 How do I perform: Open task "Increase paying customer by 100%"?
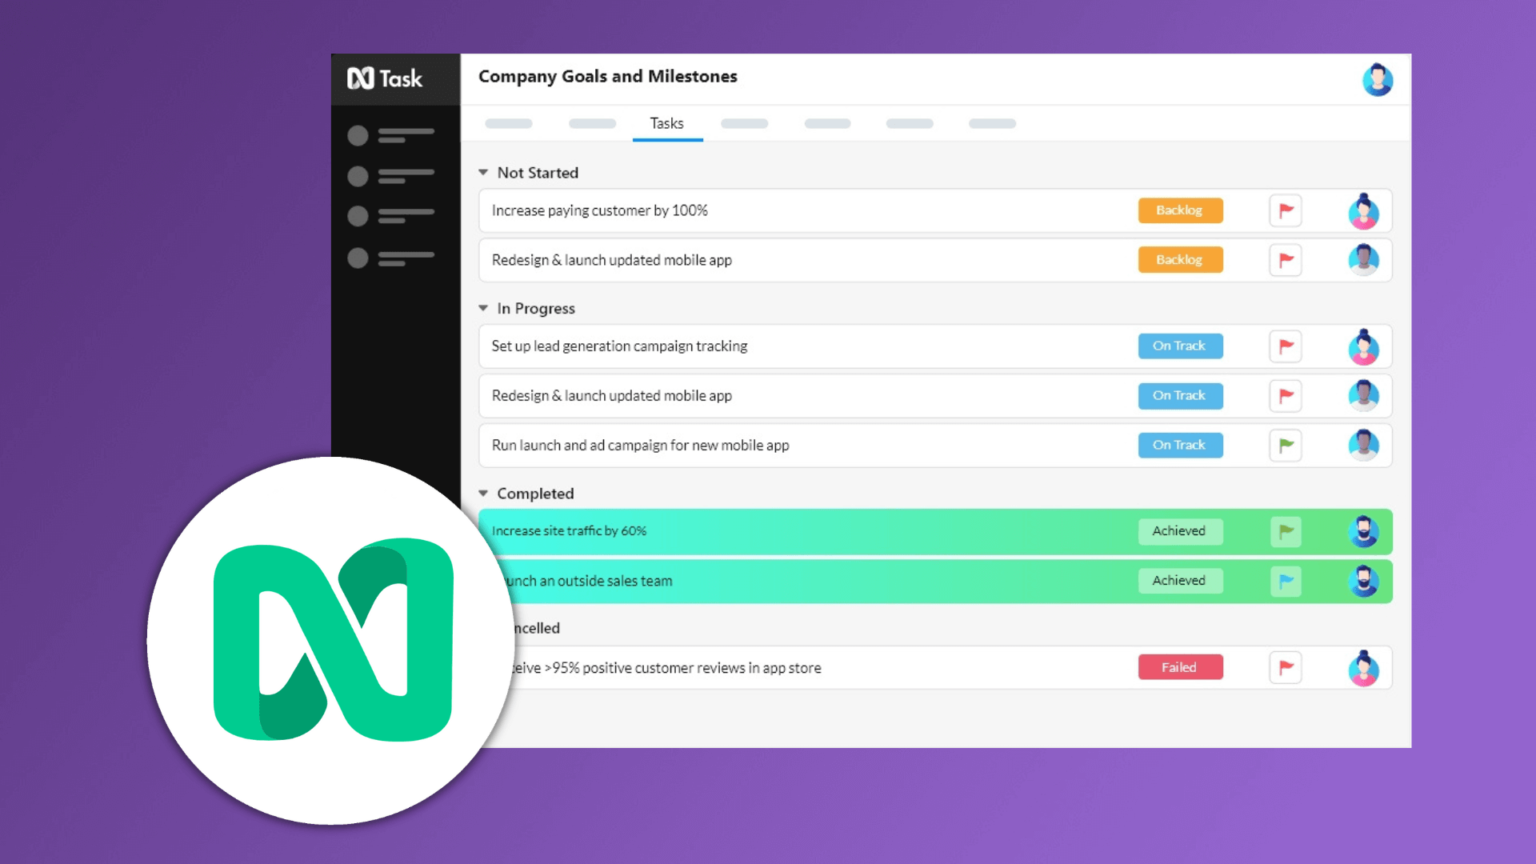click(600, 211)
